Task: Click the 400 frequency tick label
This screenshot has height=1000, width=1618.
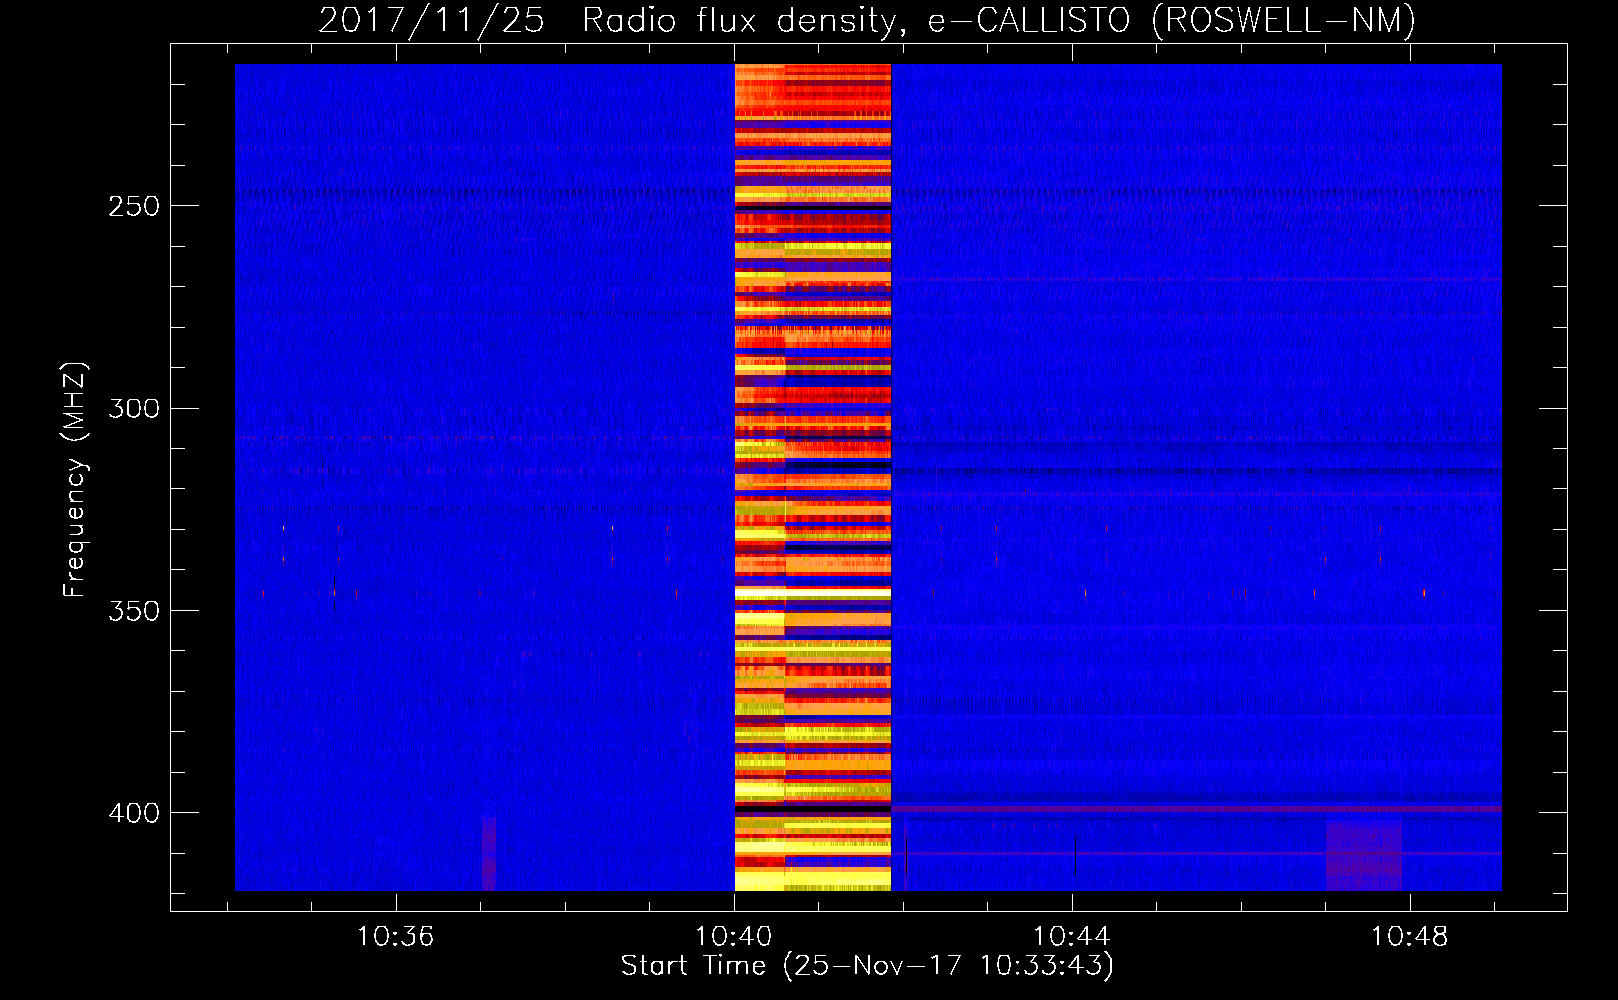Action: [134, 813]
